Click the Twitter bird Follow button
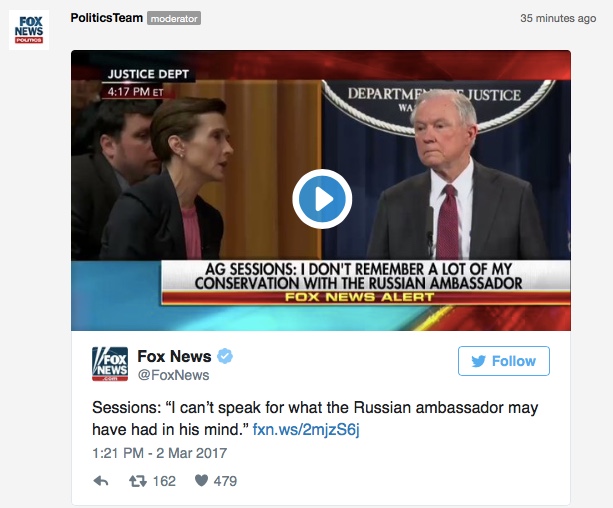613x508 pixels. (504, 361)
